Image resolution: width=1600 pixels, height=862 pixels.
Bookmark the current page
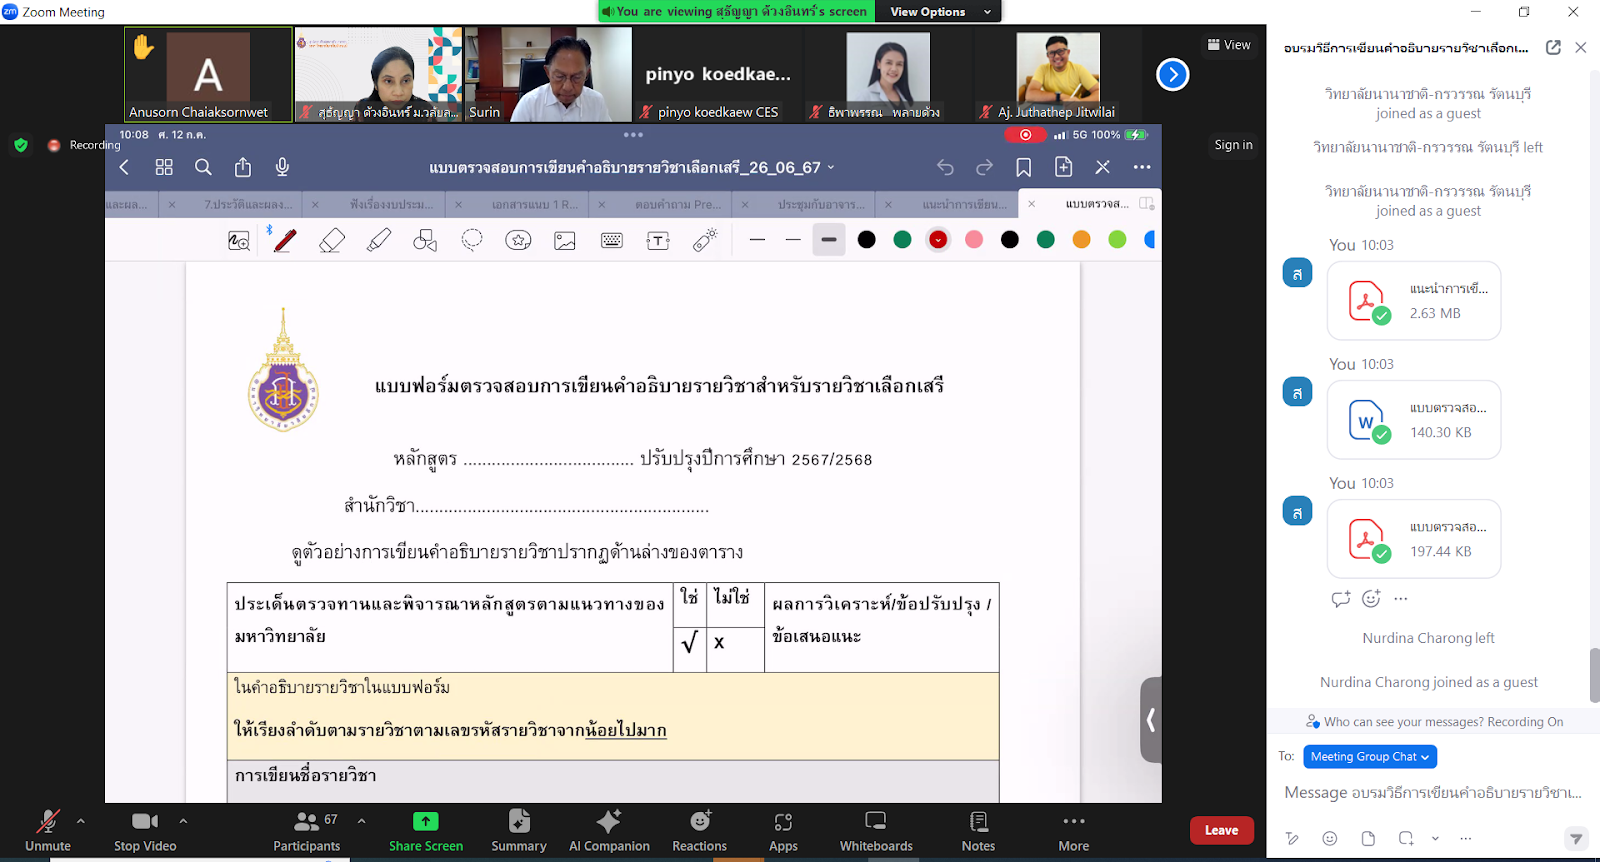(1024, 167)
